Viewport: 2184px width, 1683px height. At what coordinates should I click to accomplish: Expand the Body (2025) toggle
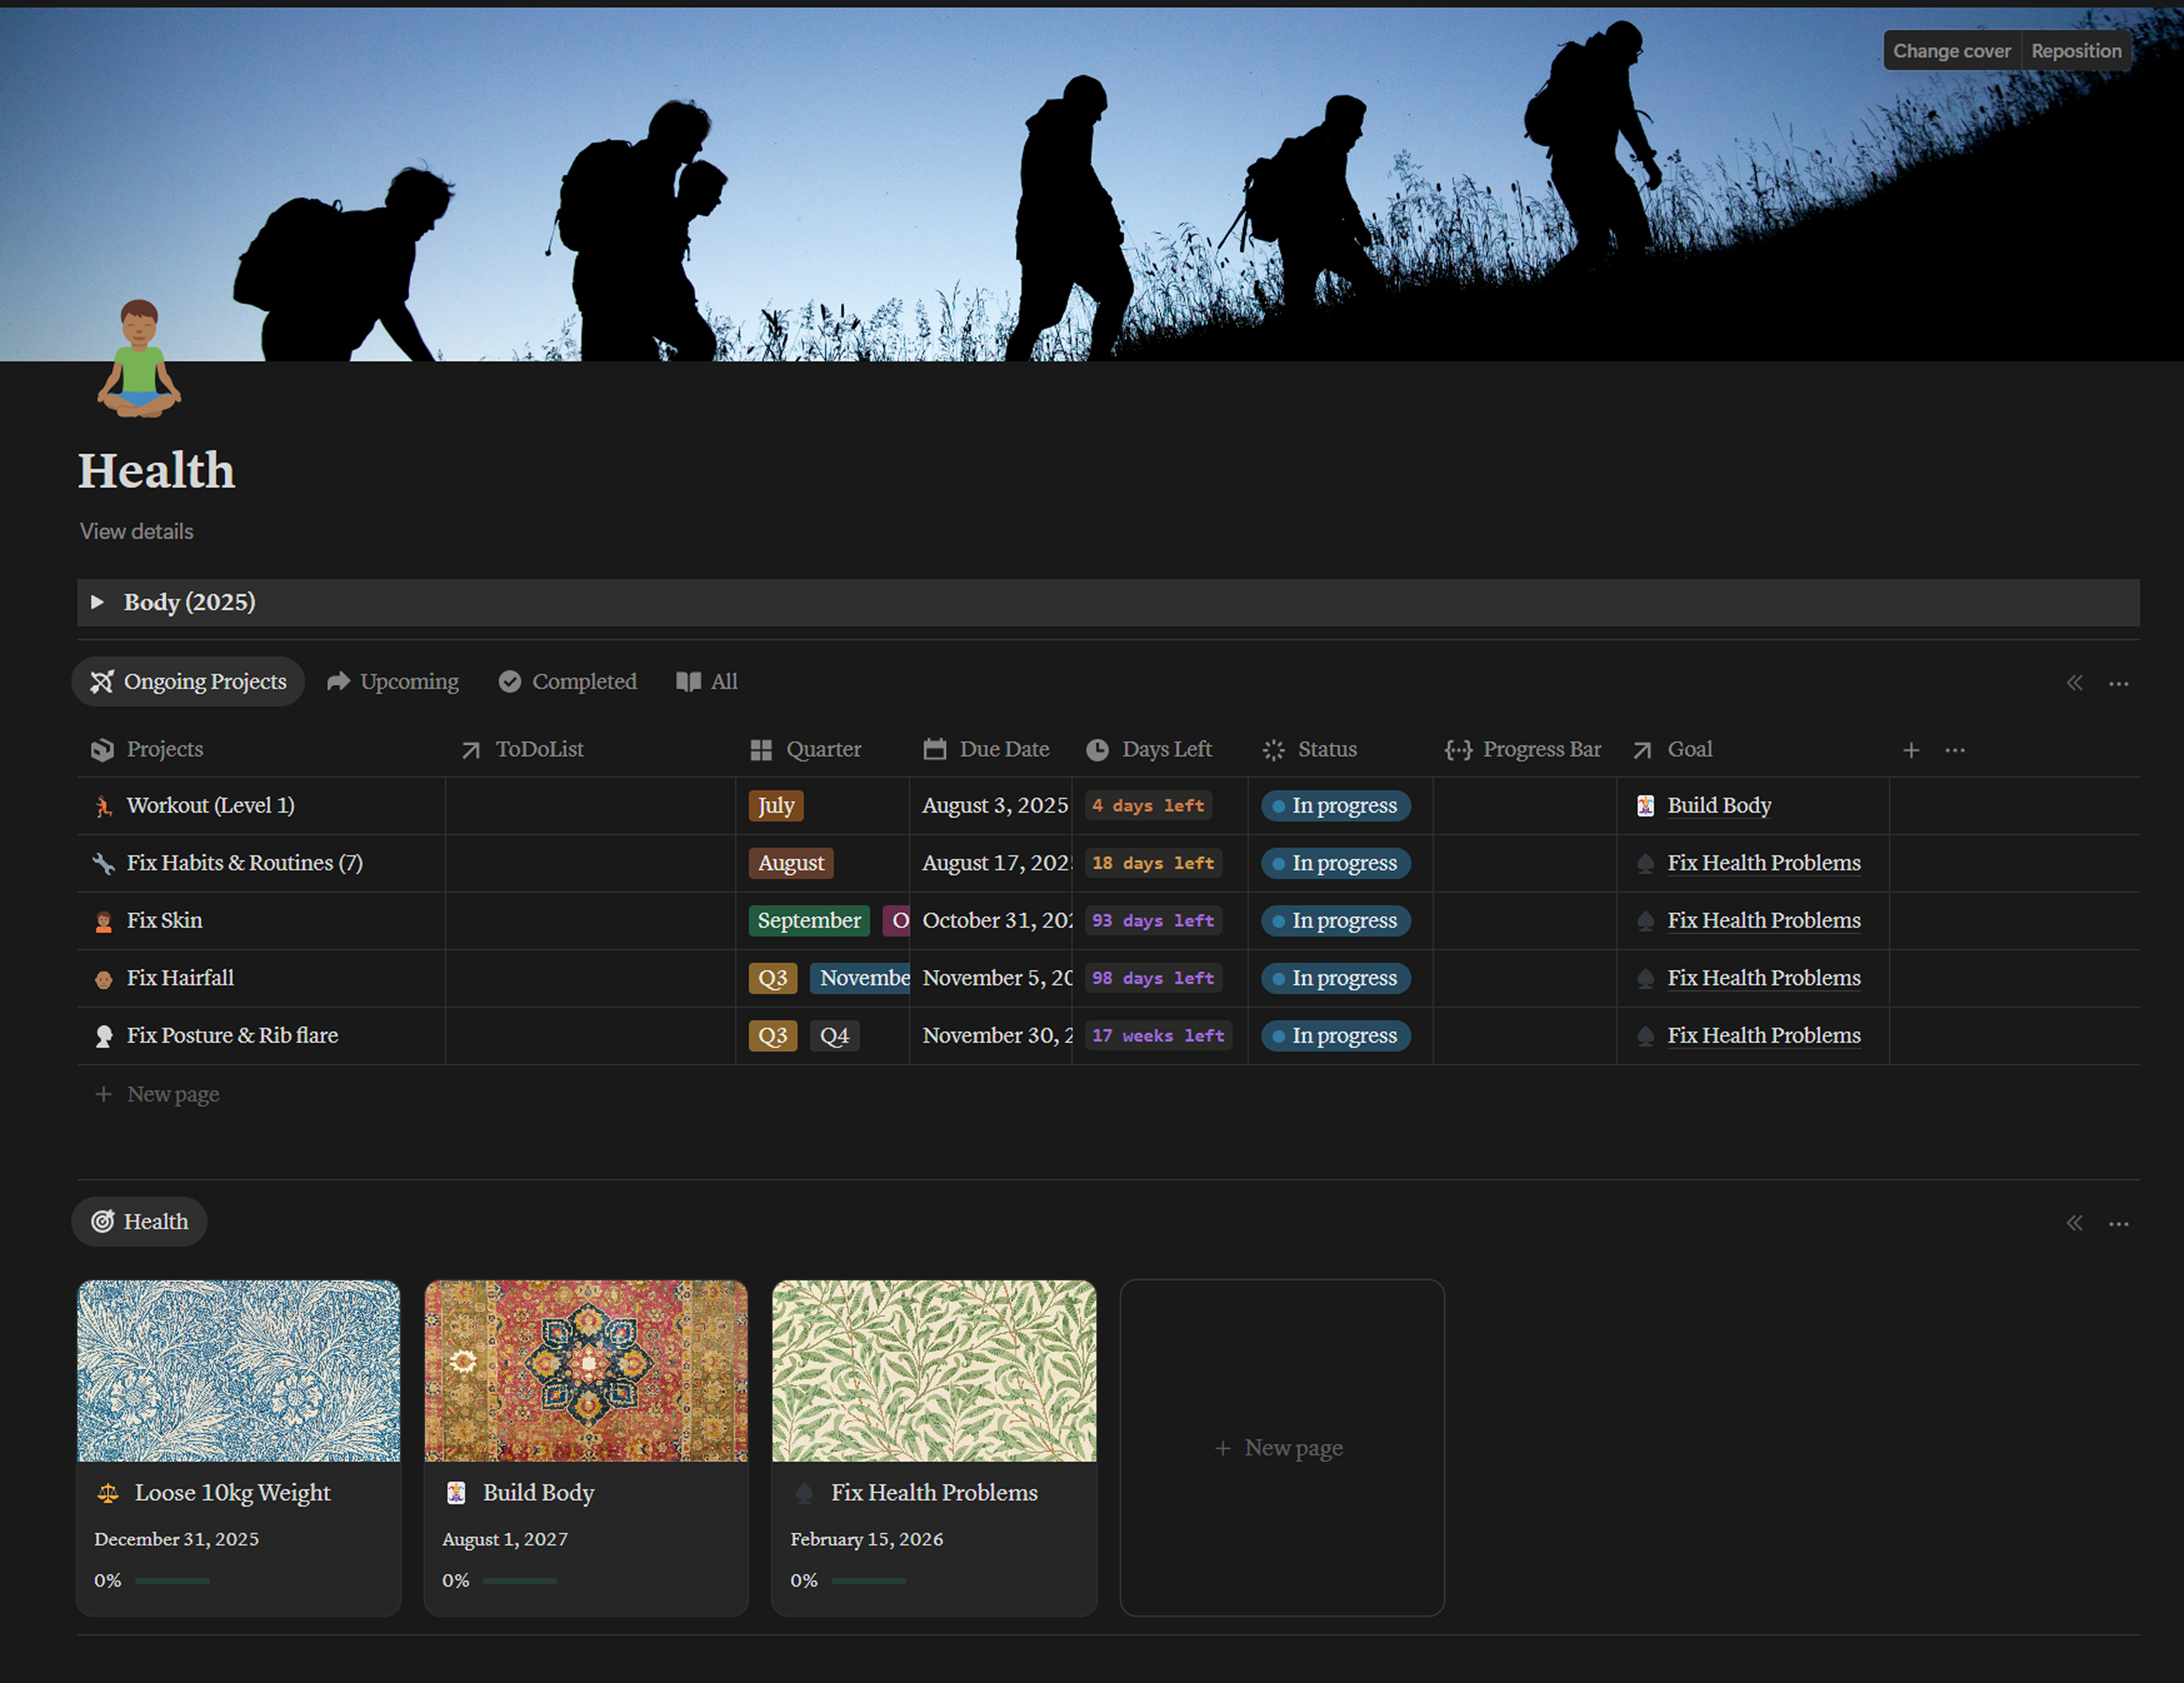tap(97, 602)
